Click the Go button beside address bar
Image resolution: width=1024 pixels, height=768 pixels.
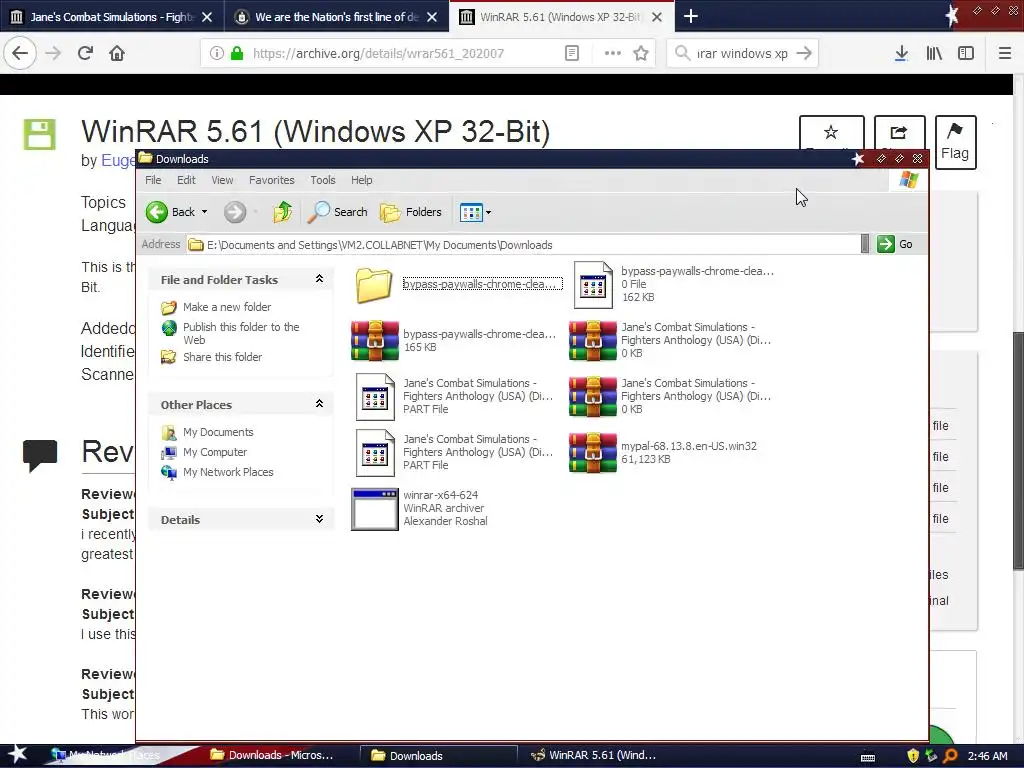895,244
